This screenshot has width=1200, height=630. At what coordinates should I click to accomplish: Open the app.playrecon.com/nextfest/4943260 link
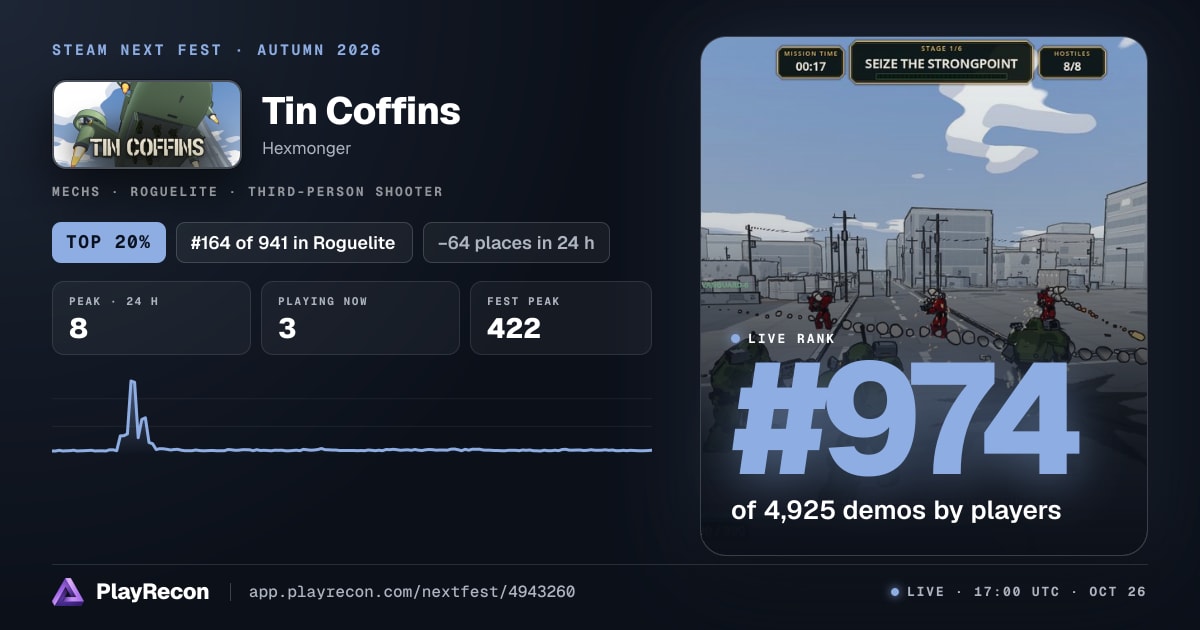click(x=412, y=592)
